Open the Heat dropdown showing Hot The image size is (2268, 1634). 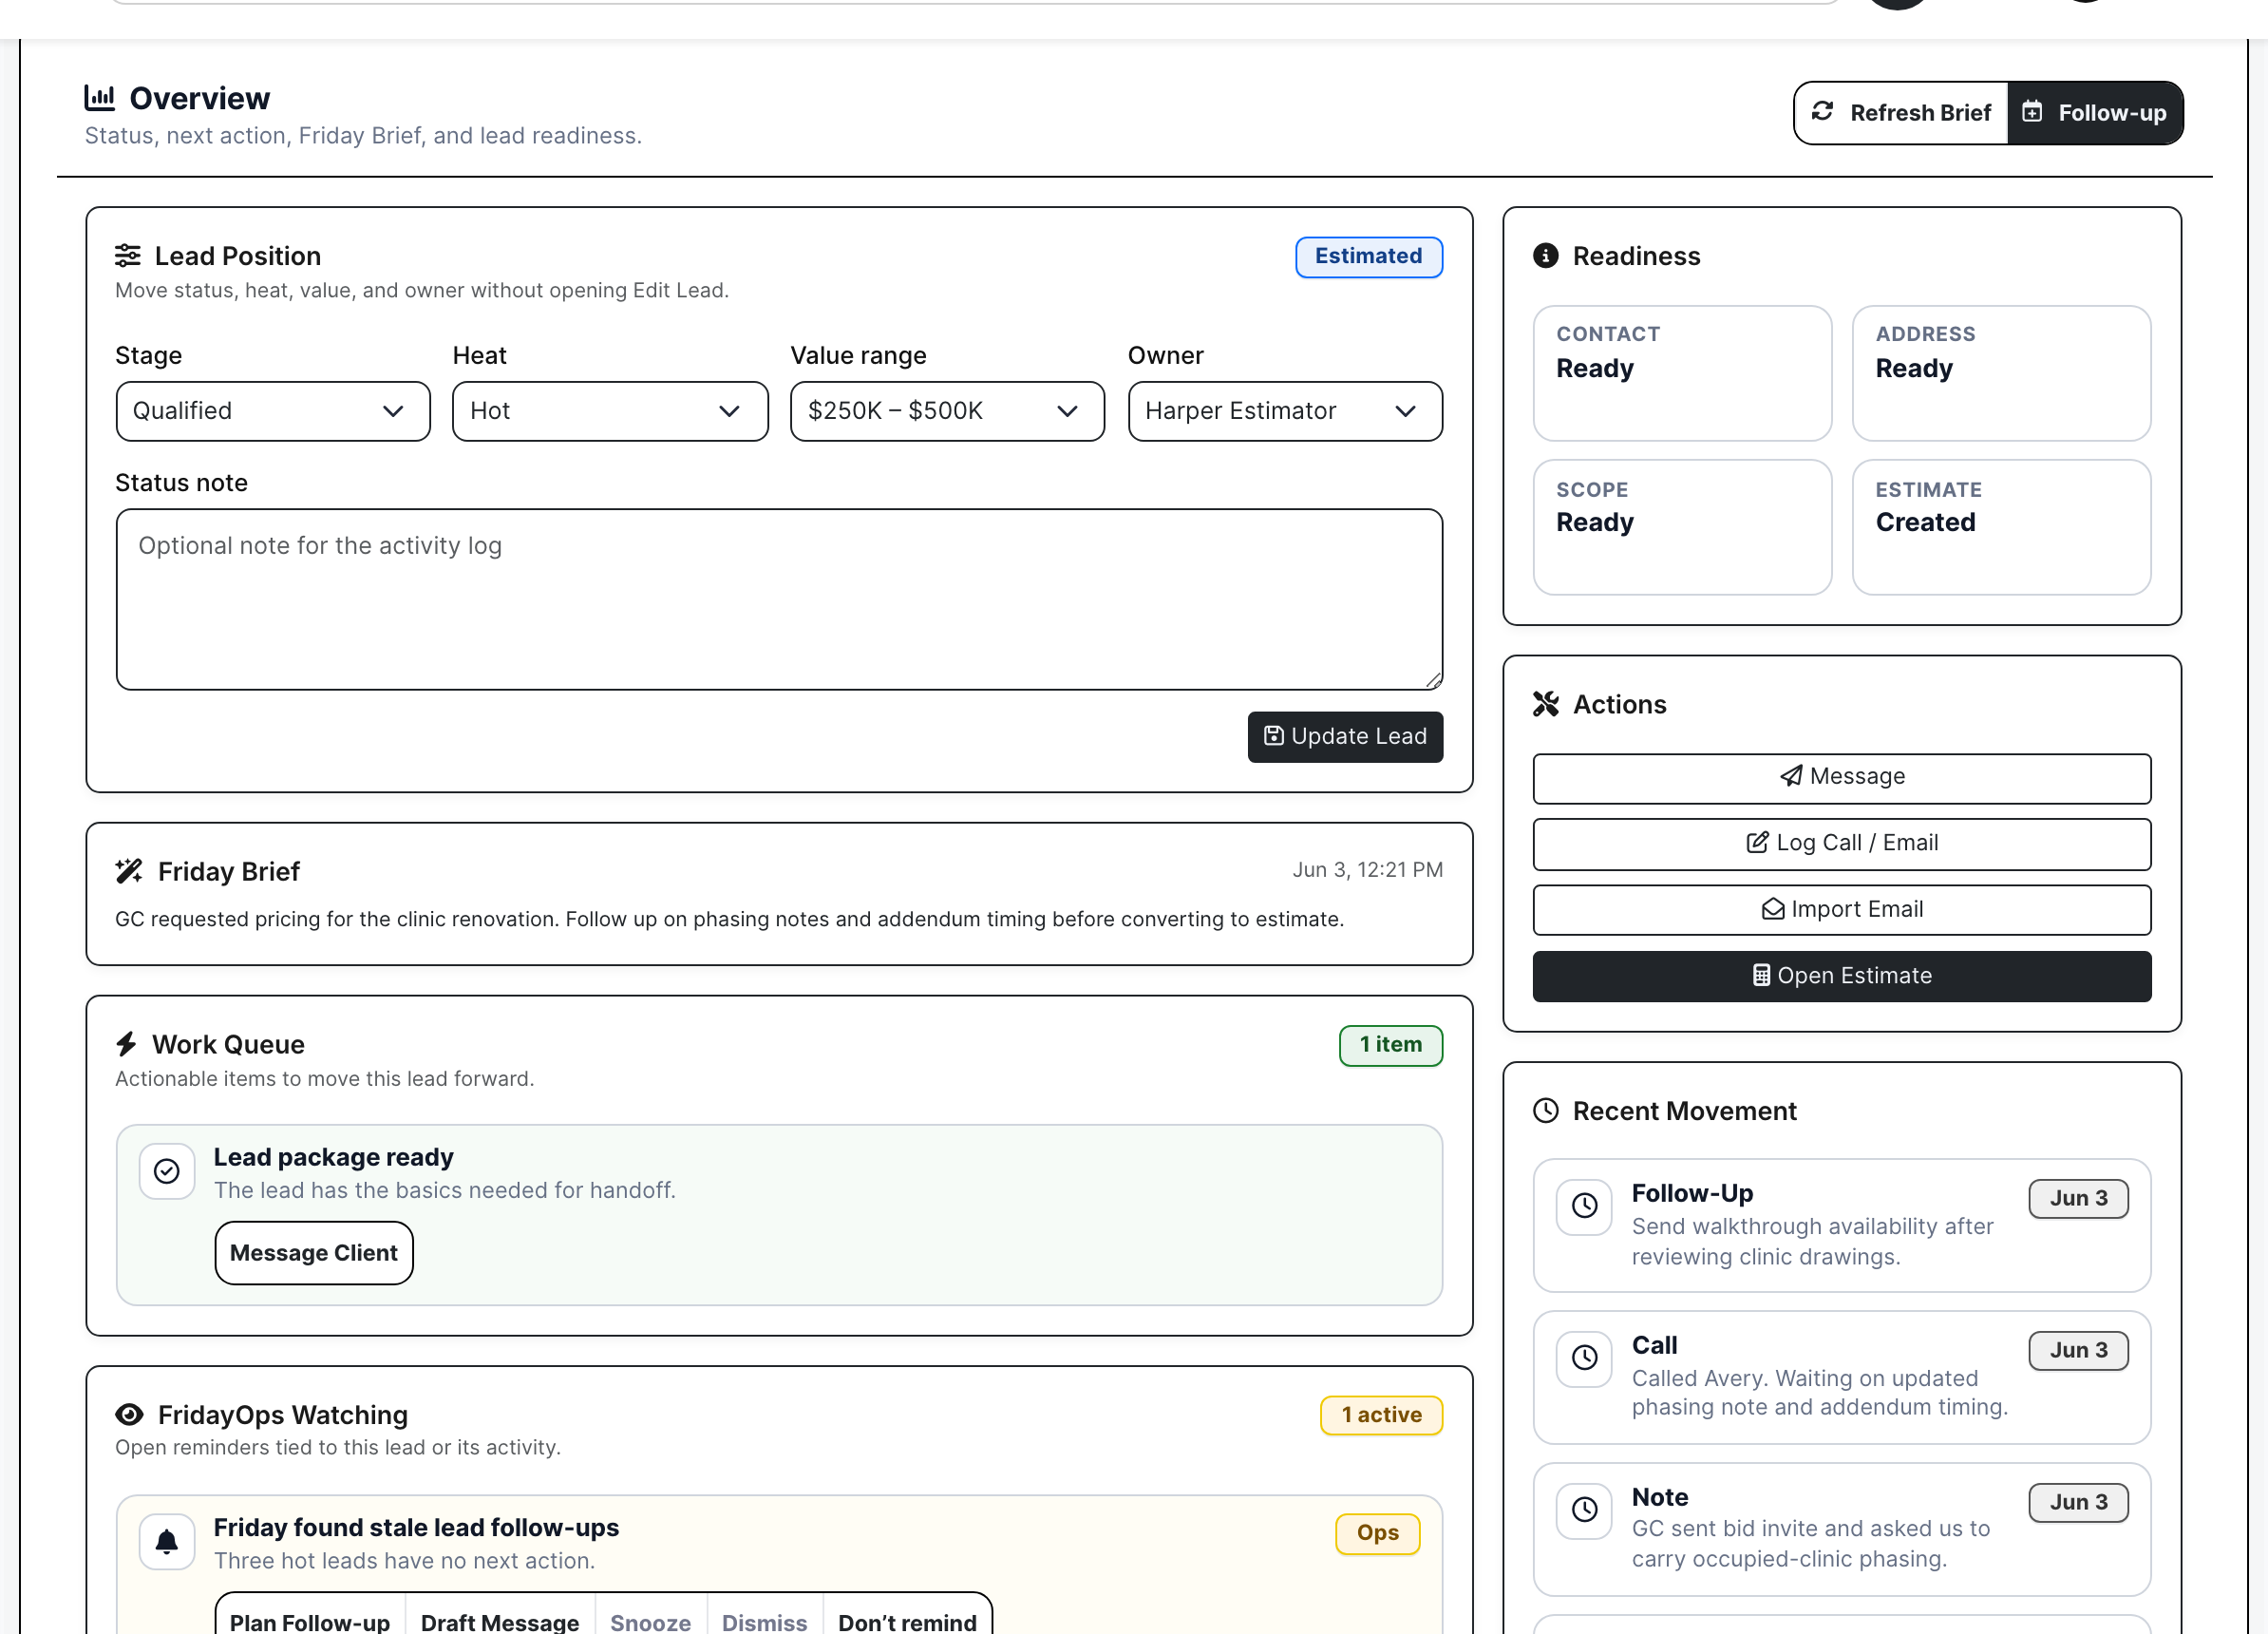[610, 411]
